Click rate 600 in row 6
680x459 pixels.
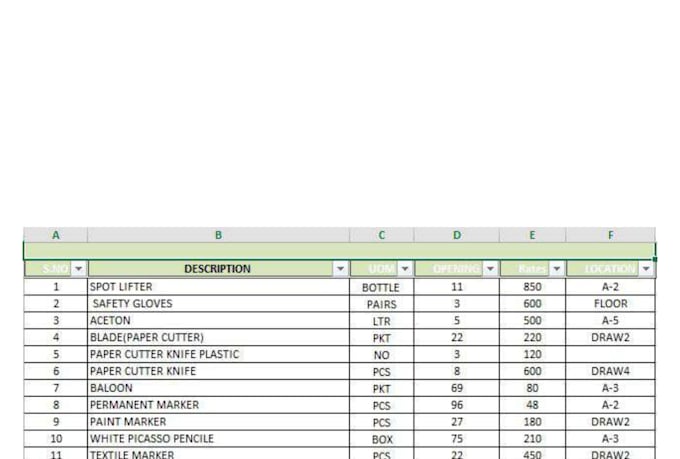(532, 371)
